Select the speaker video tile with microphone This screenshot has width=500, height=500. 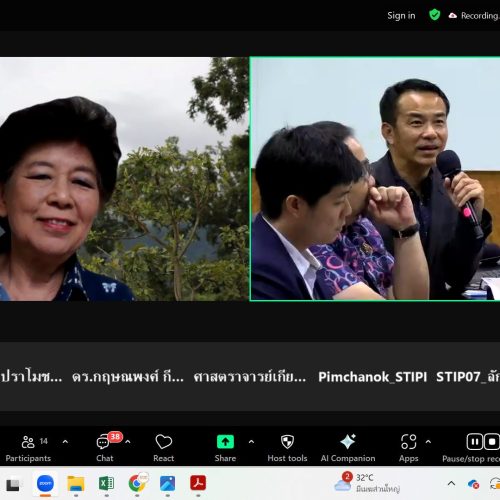tap(375, 179)
